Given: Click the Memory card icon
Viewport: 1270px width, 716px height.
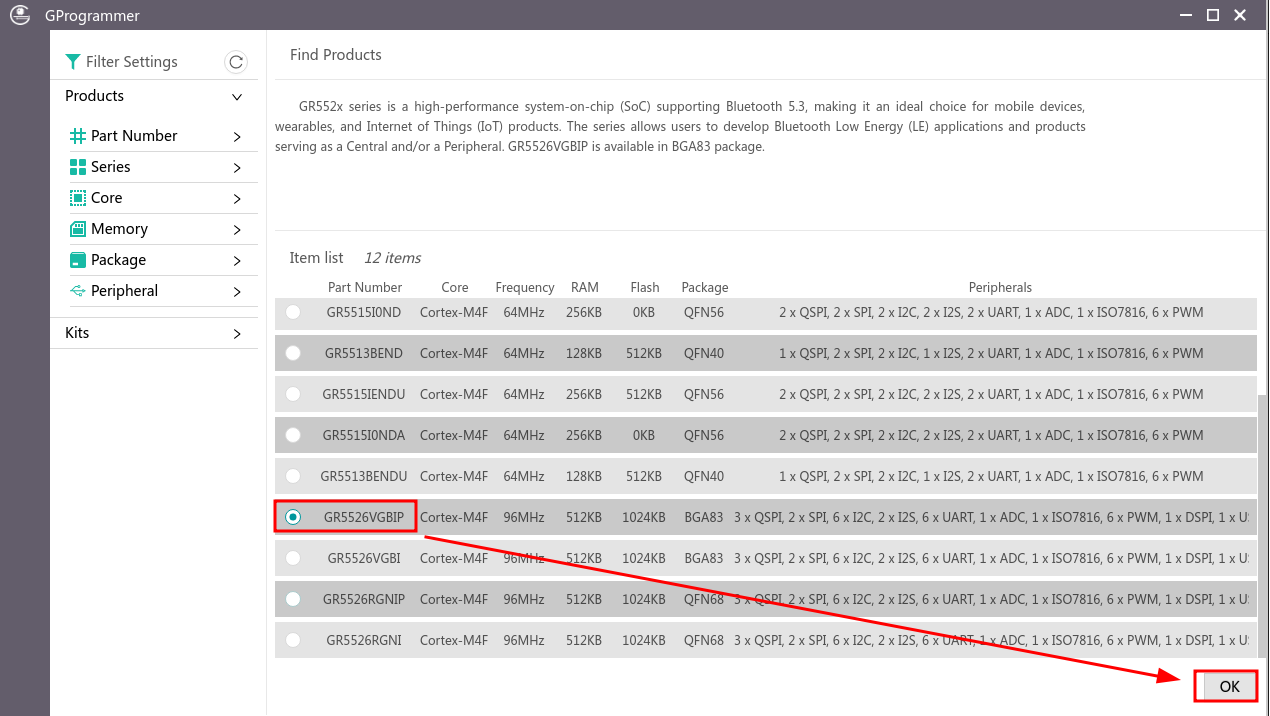Looking at the screenshot, I should 77,229.
